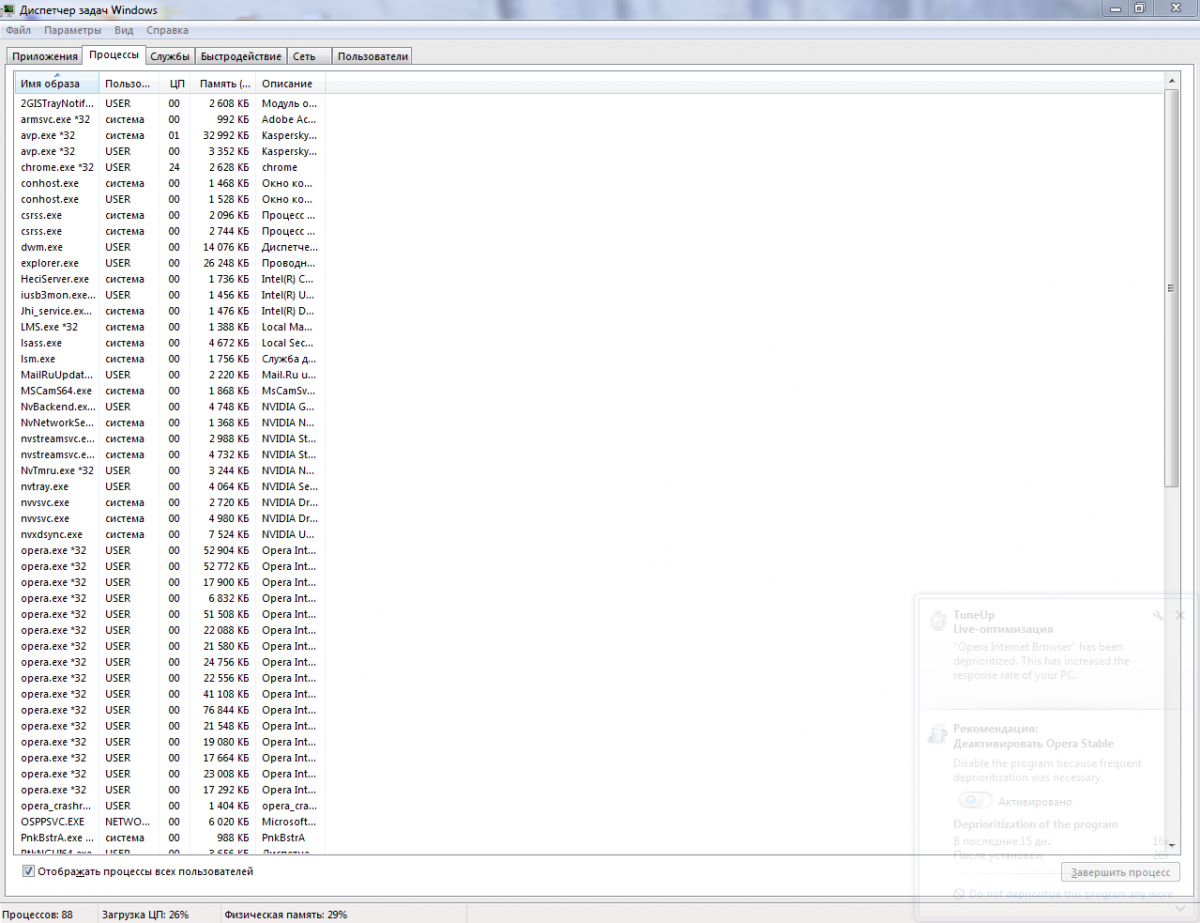Screen dimensions: 1200x923
Task: Click the process list scroll-up arrow
Action: pyautogui.click(x=1172, y=81)
